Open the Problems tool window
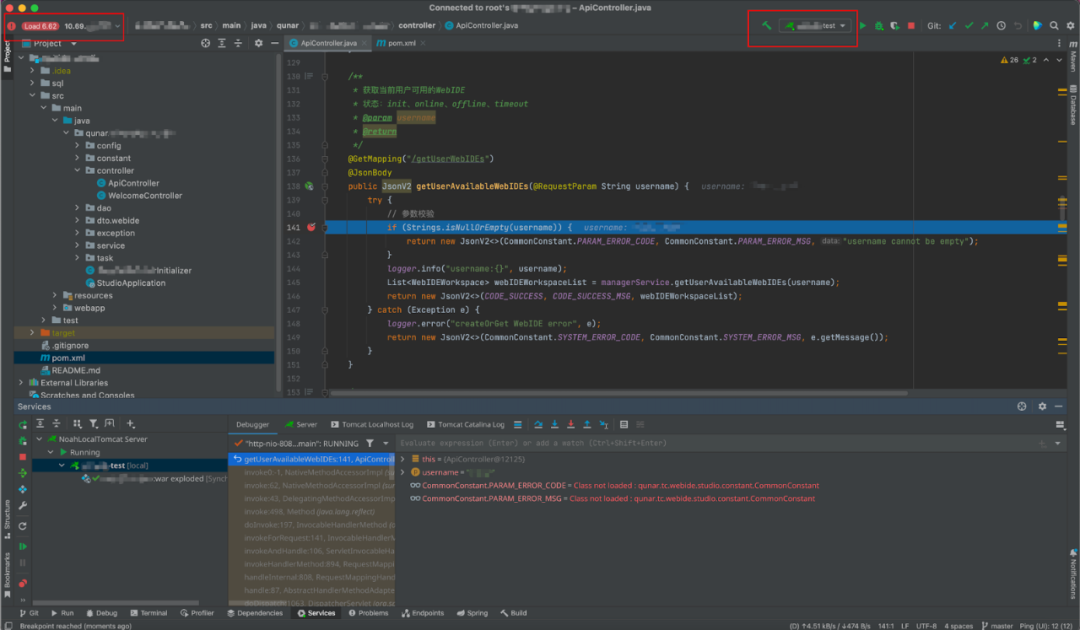Viewport: 1080px width, 630px height. click(368, 613)
